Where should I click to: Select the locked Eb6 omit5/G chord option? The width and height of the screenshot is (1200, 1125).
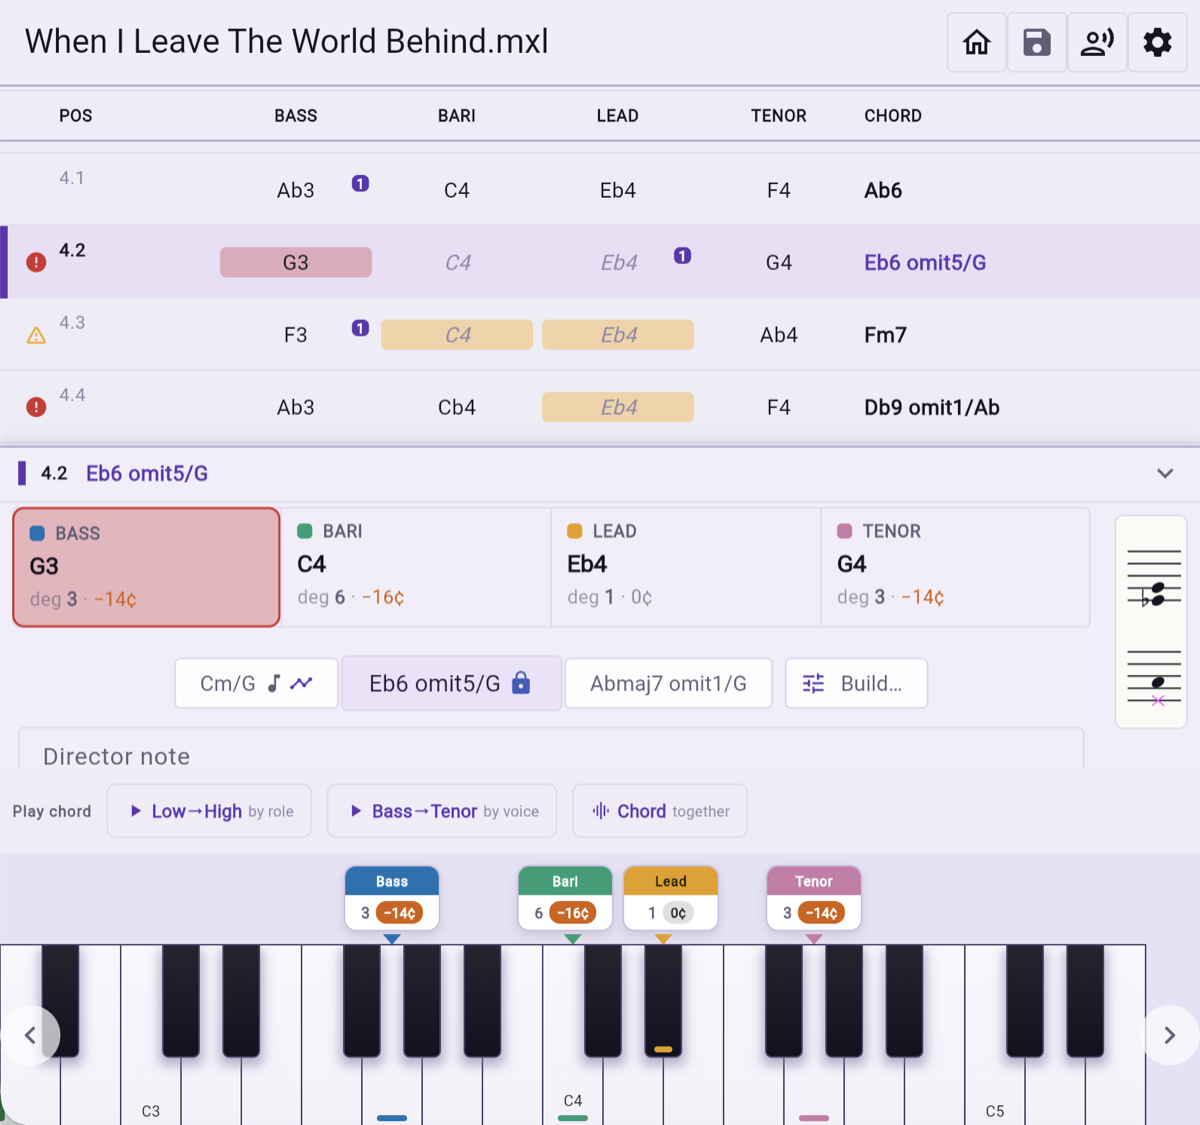click(x=451, y=683)
